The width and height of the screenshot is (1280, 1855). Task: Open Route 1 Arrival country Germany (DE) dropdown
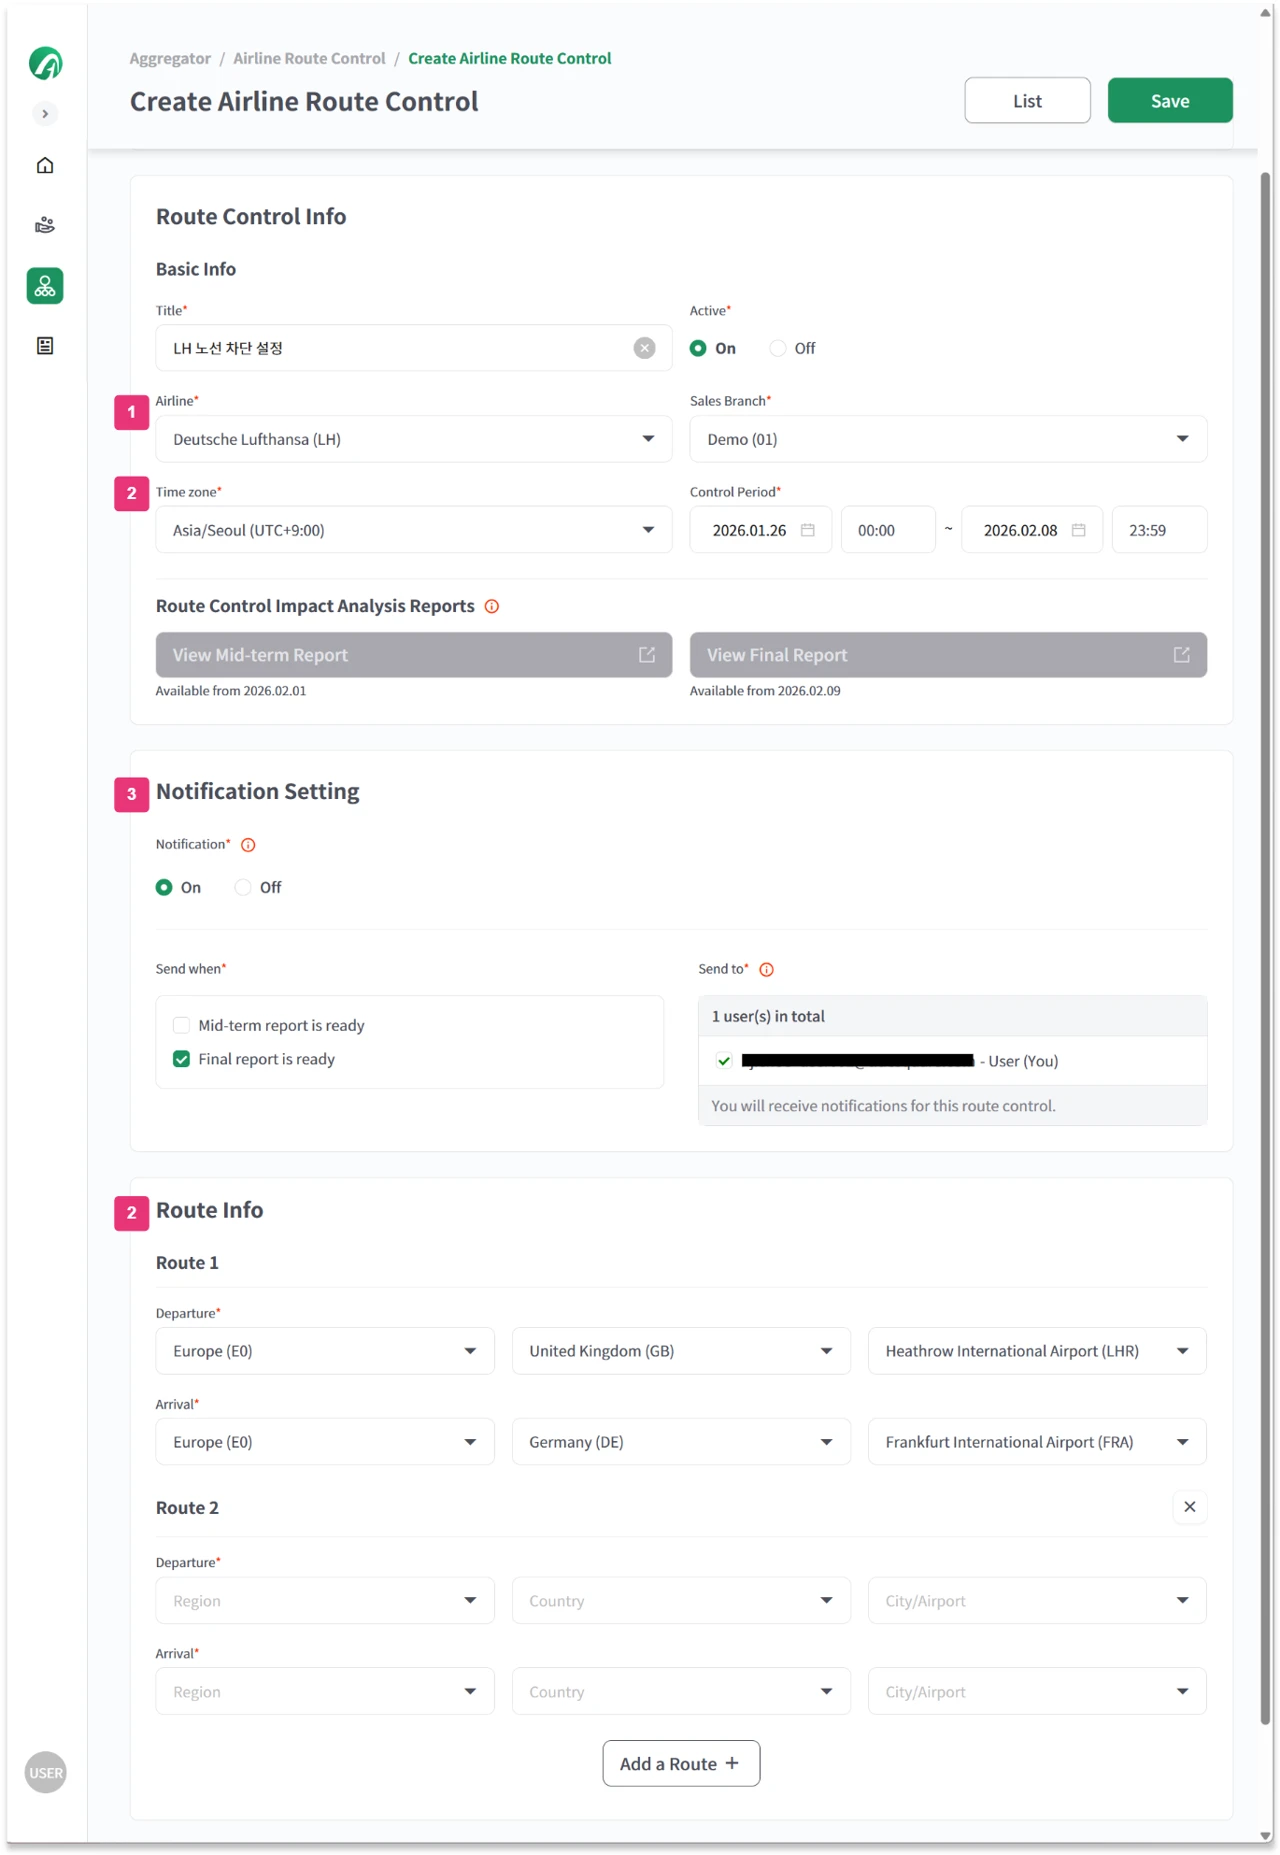pos(681,1442)
